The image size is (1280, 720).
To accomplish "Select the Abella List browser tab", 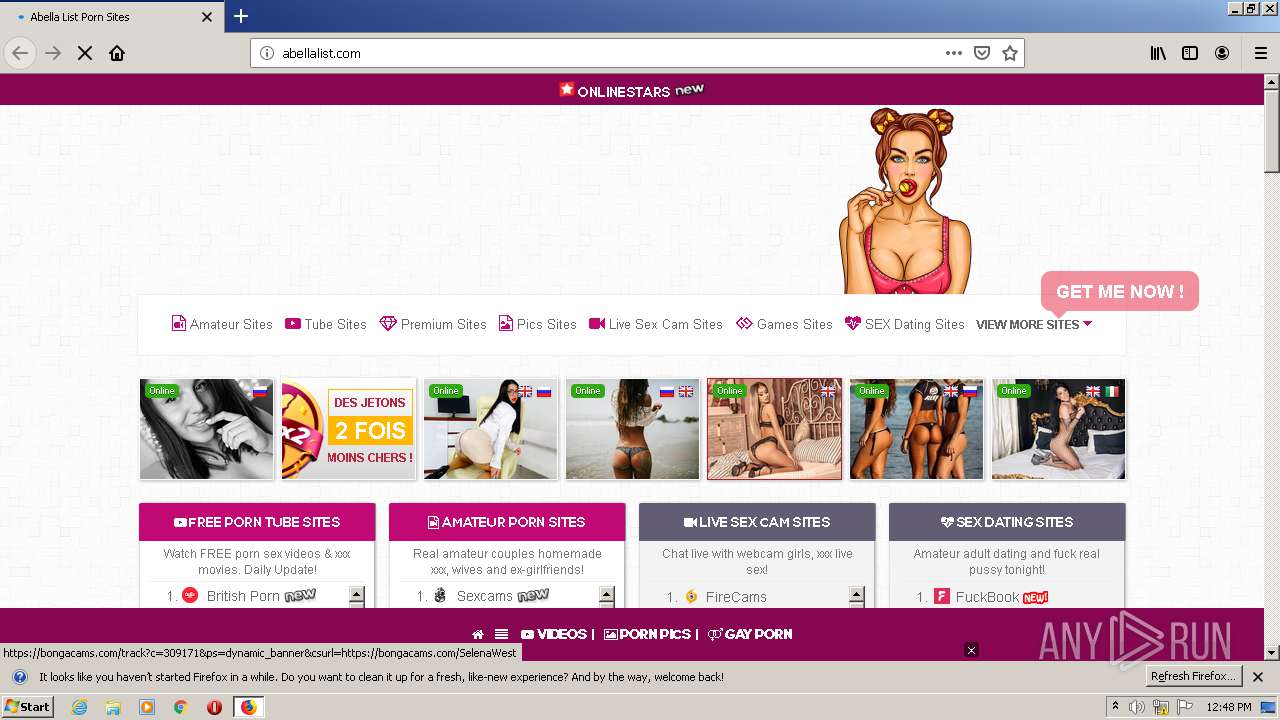I will click(112, 17).
